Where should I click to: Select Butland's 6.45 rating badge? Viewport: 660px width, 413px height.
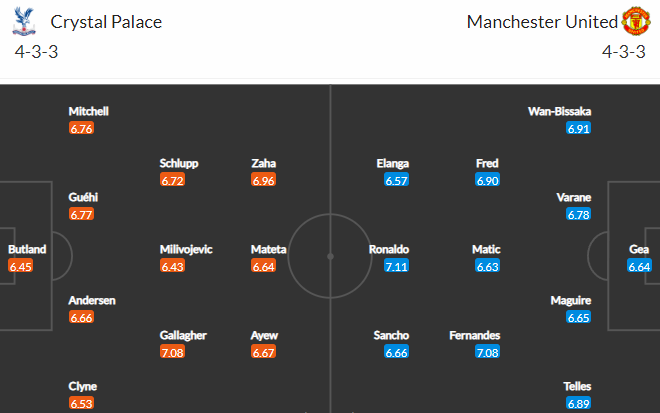pyautogui.click(x=20, y=266)
